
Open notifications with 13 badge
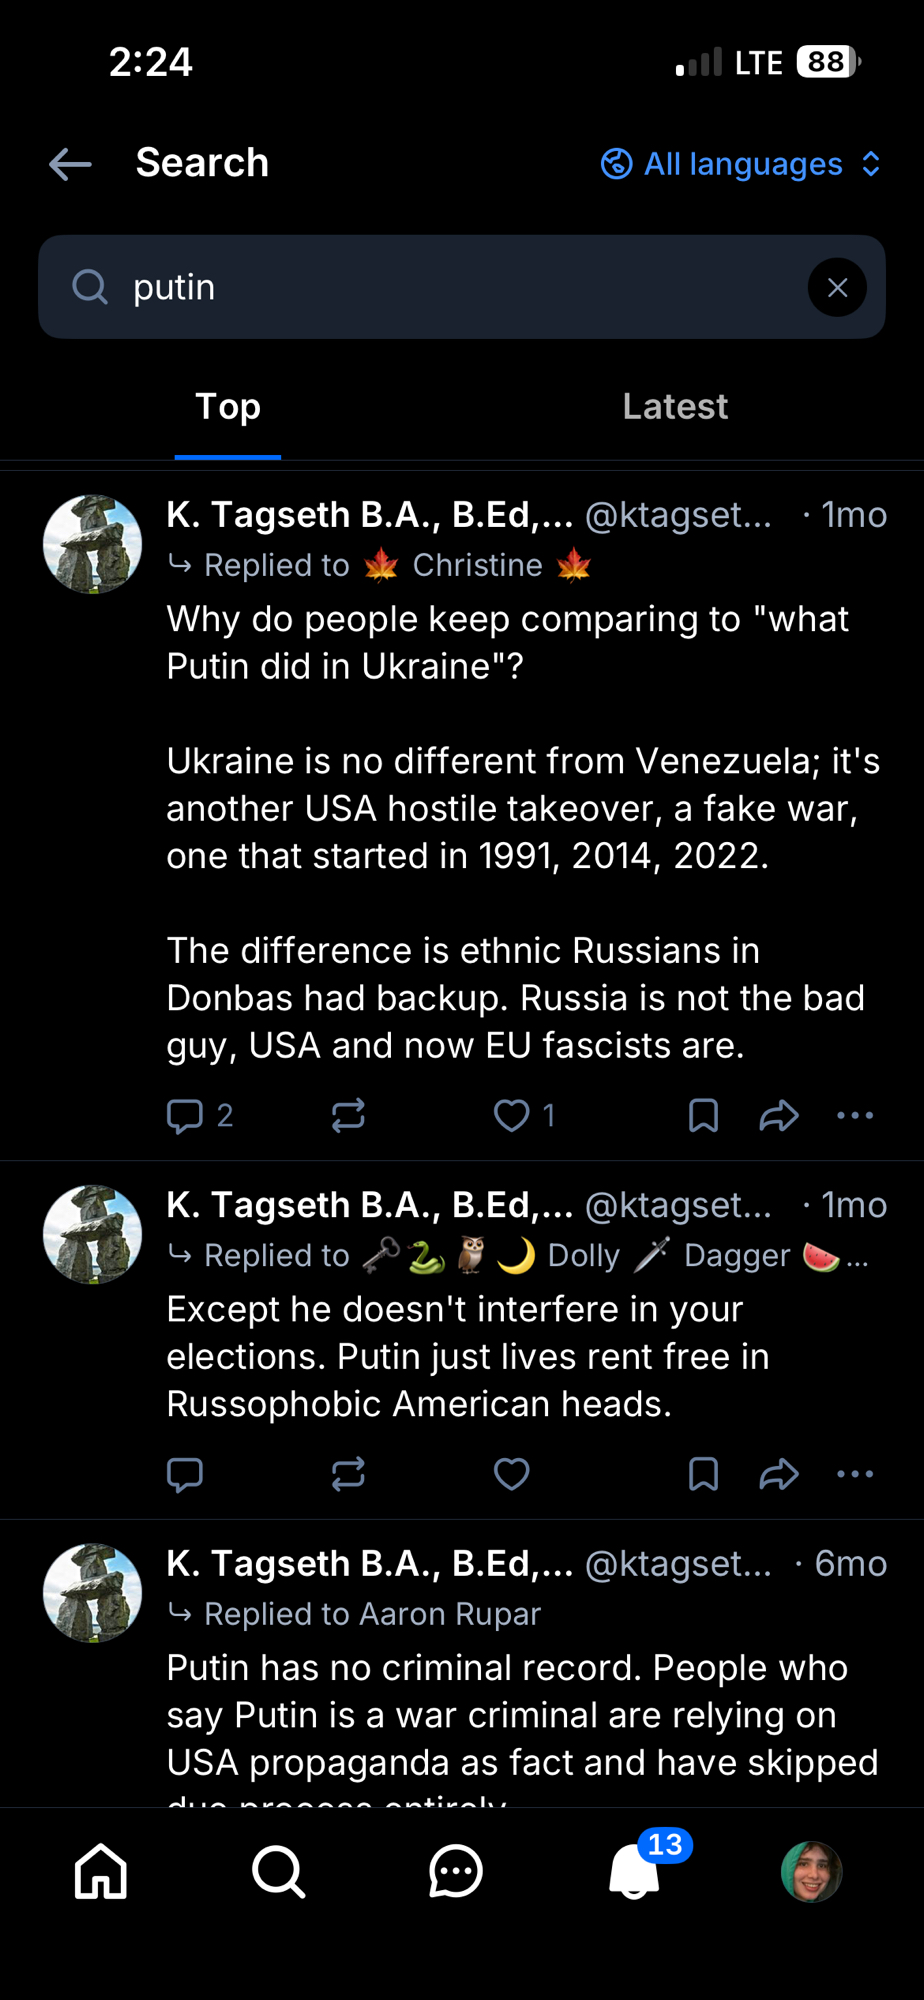click(636, 1871)
